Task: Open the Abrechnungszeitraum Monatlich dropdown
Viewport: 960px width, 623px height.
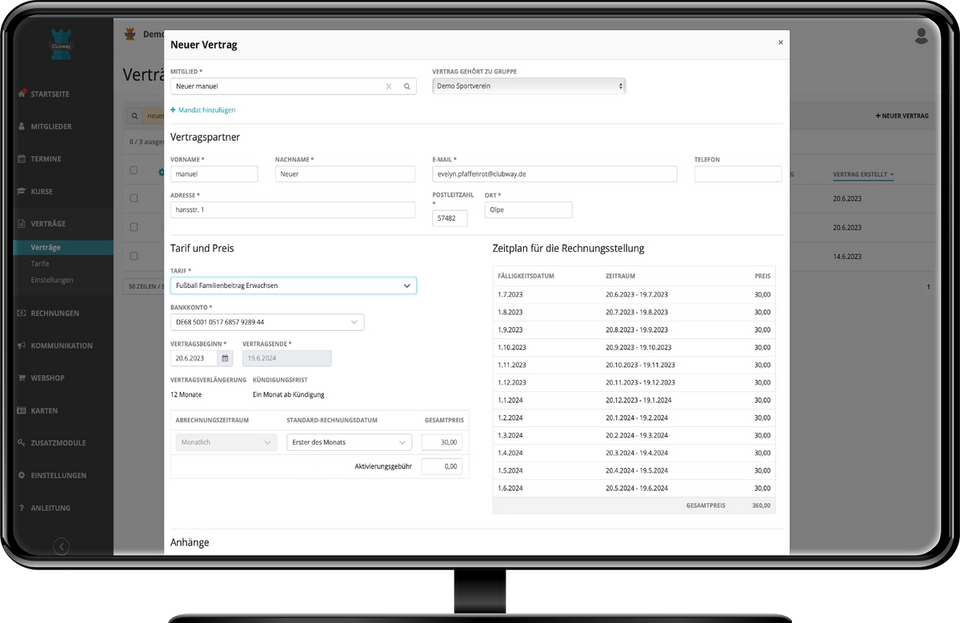Action: (x=226, y=442)
